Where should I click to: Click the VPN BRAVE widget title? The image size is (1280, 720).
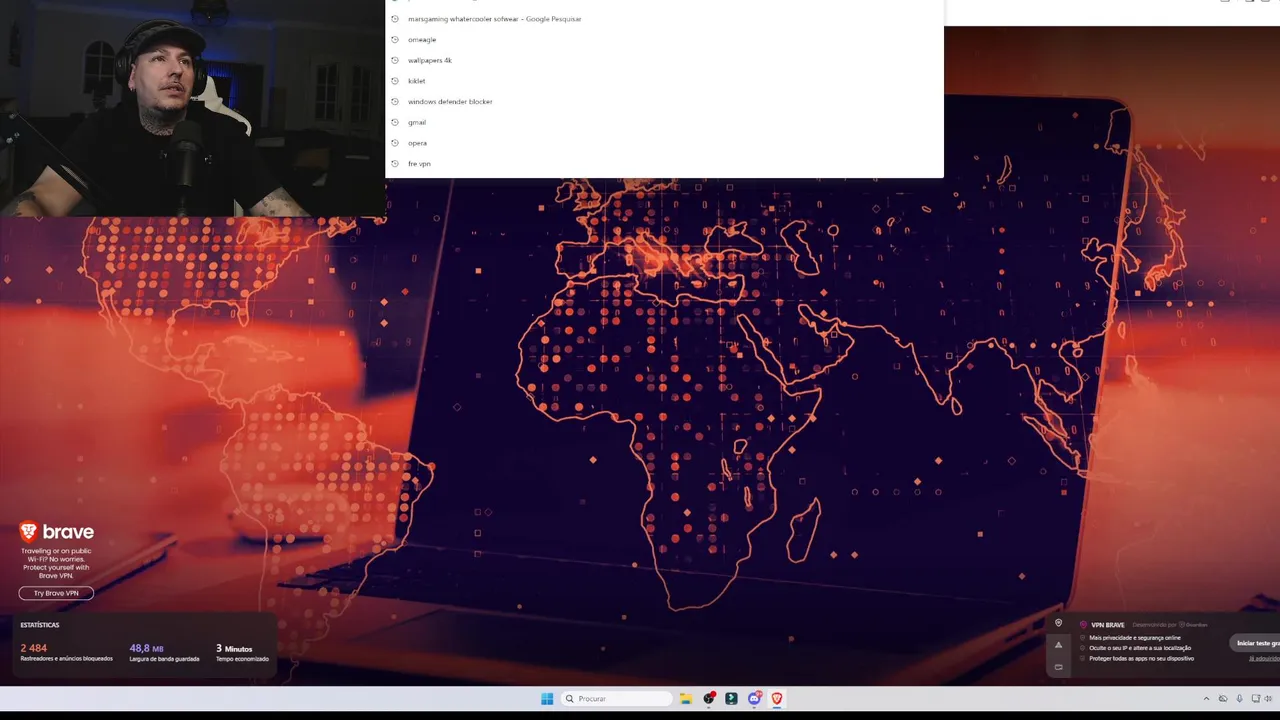click(1107, 625)
